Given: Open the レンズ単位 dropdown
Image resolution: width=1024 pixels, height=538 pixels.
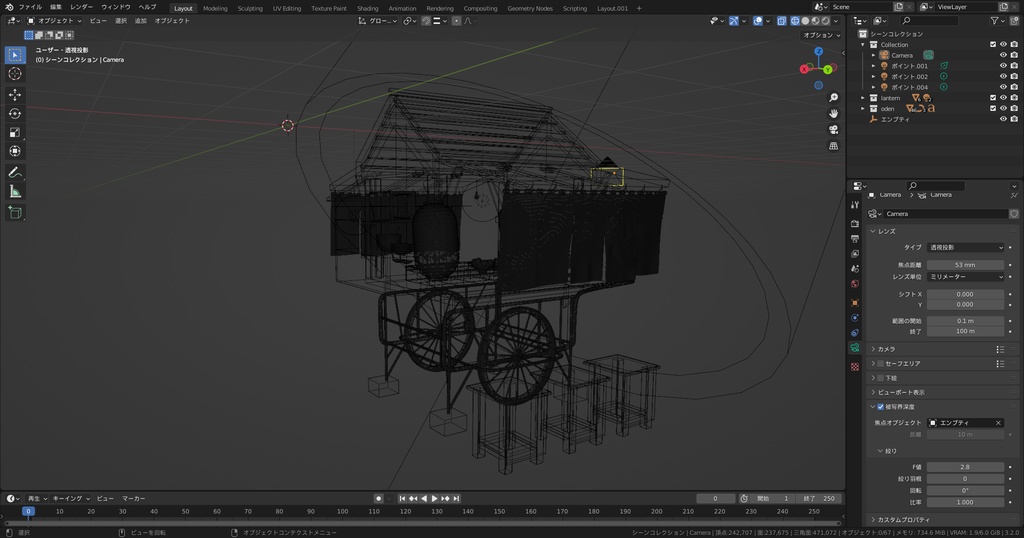Looking at the screenshot, I should click(x=965, y=276).
